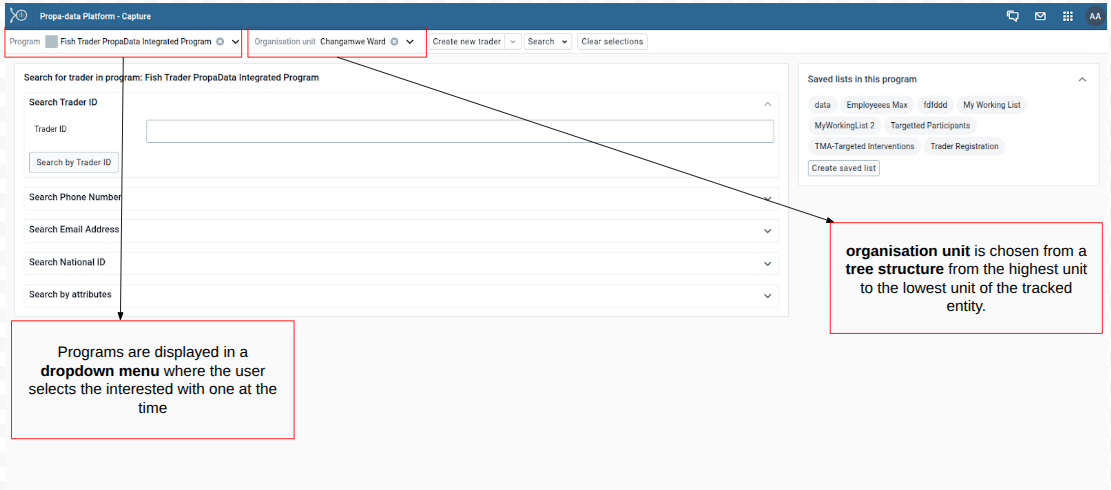Open the Search dropdown in toolbar
Image resolution: width=1111 pixels, height=490 pixels.
[547, 42]
